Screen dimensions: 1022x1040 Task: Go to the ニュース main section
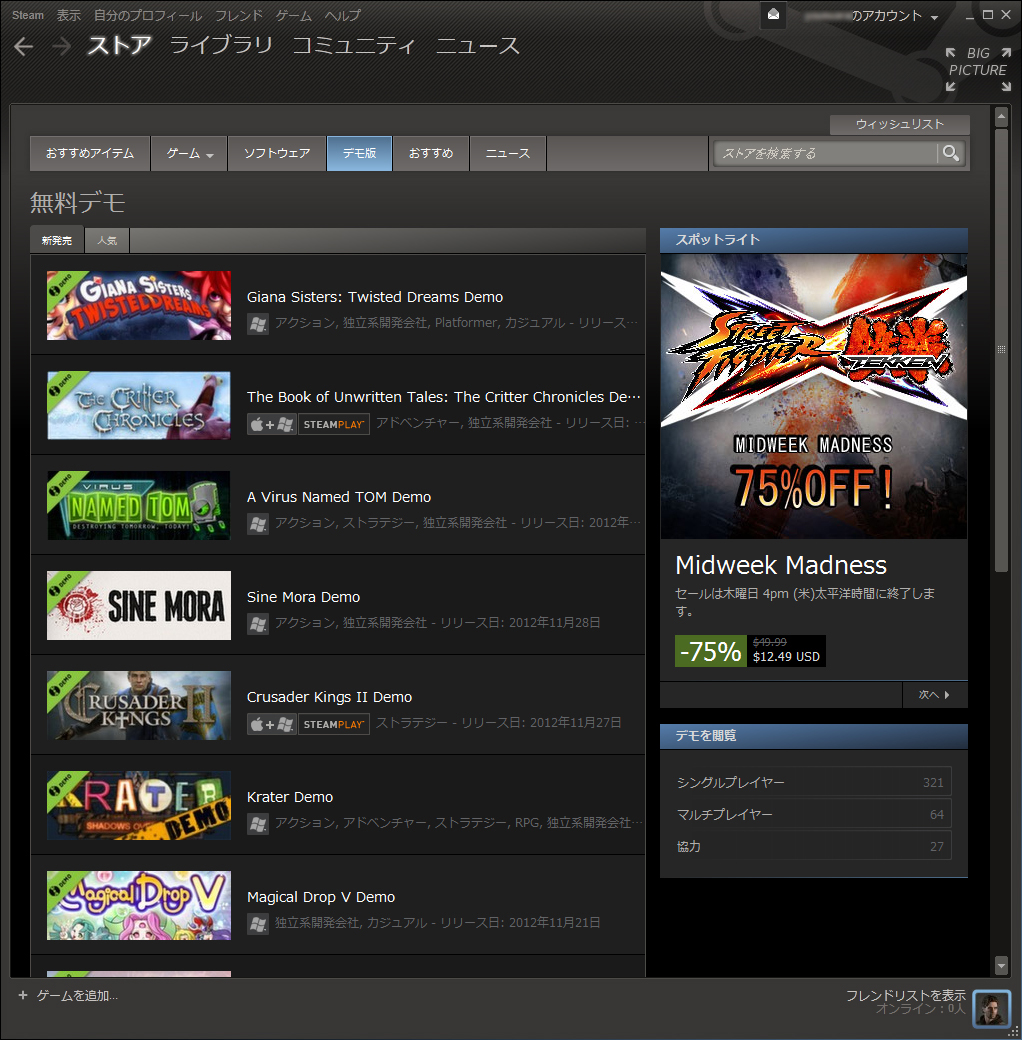pos(478,45)
